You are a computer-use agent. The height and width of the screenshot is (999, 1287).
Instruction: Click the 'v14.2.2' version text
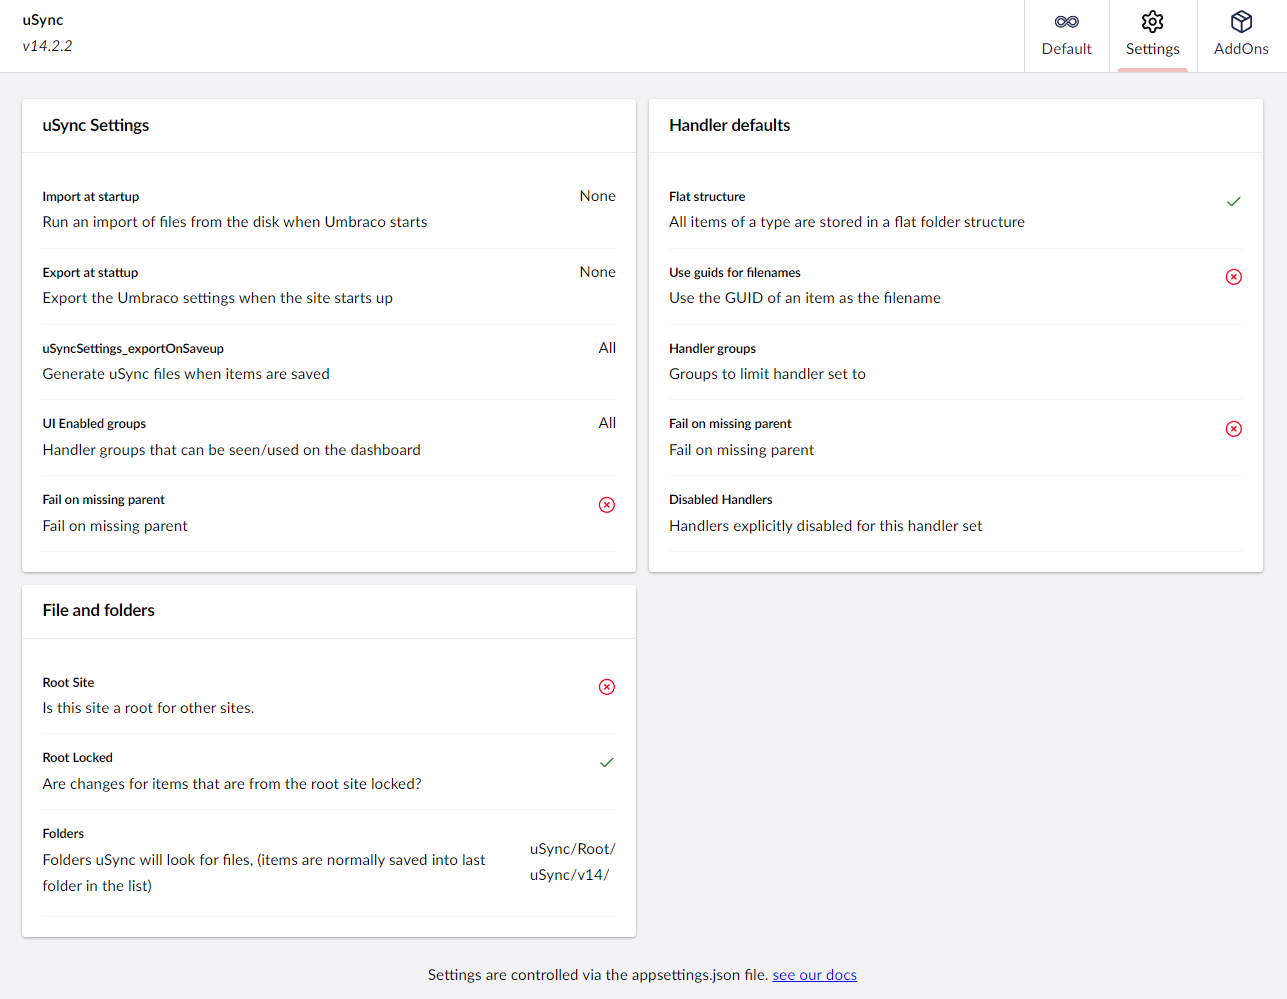coord(47,46)
